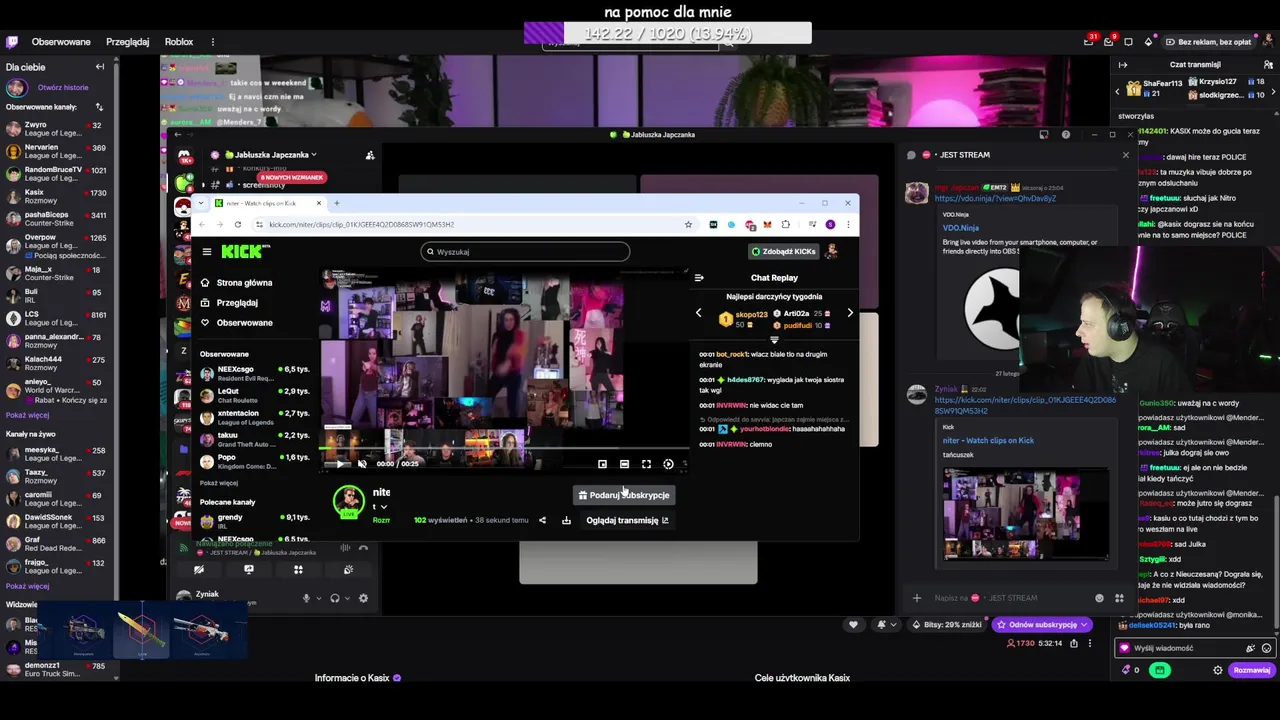Click Kick clip share icon
The height and width of the screenshot is (720, 1280).
click(542, 520)
